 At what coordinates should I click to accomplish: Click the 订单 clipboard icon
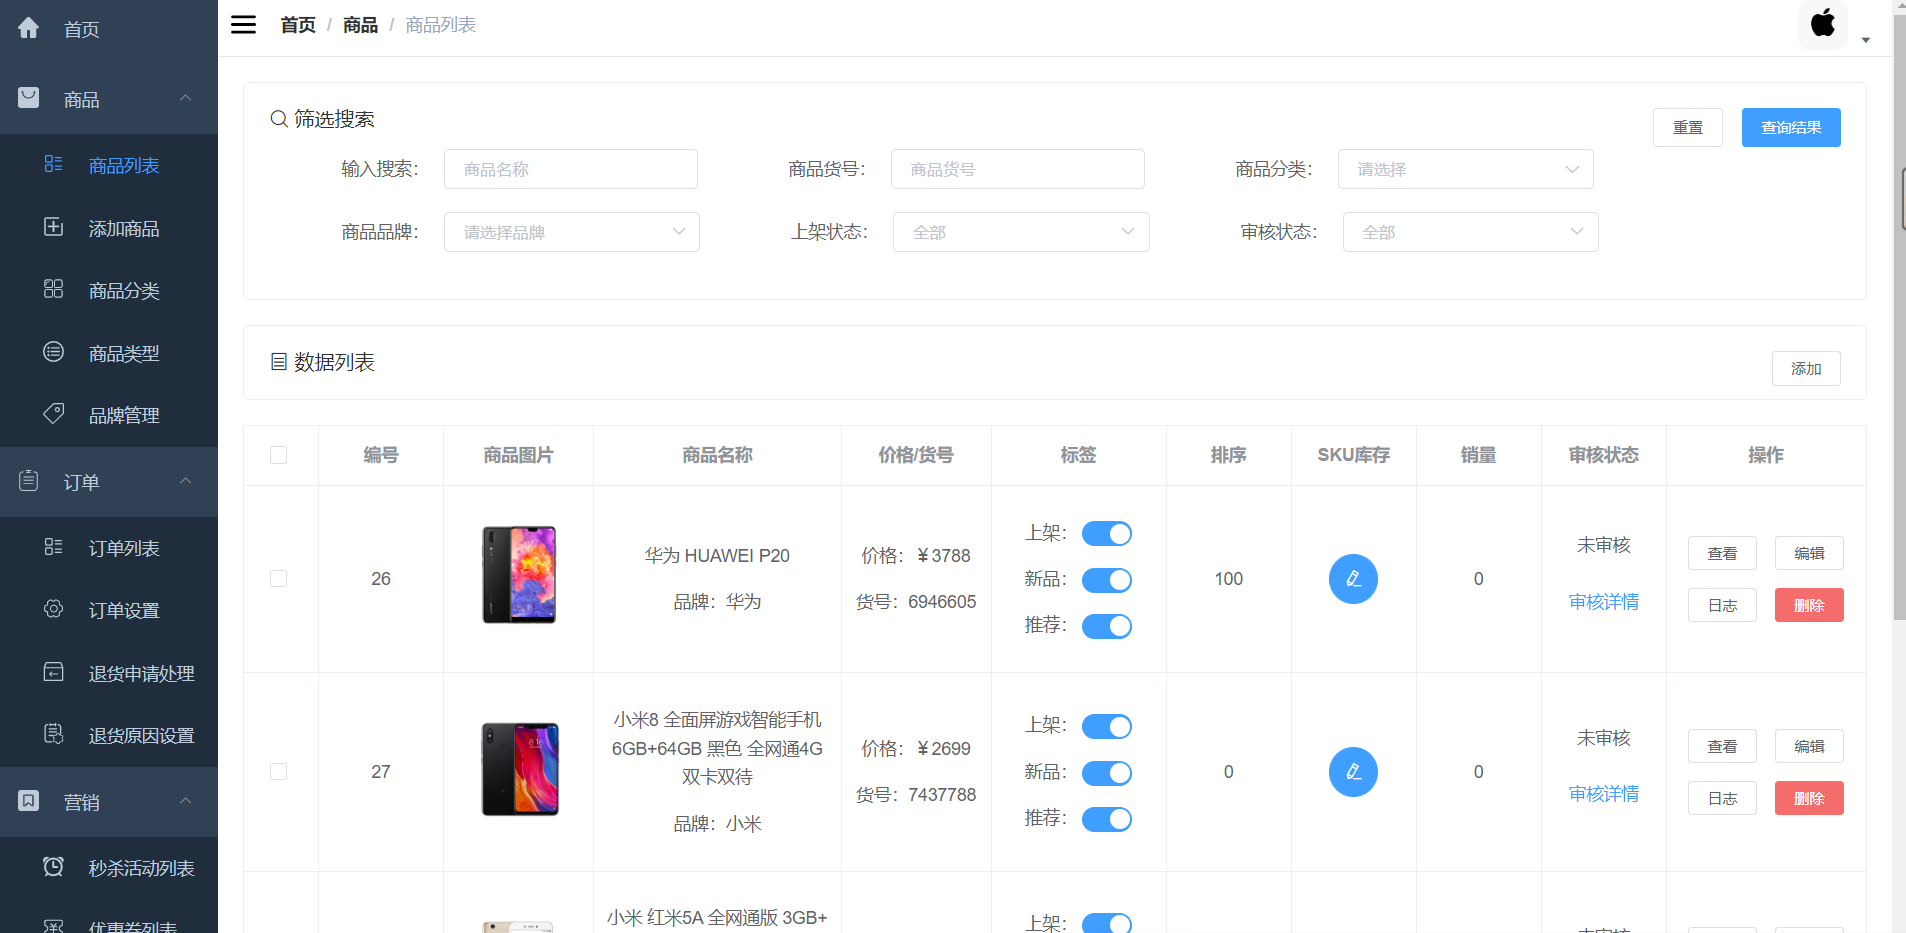[29, 481]
